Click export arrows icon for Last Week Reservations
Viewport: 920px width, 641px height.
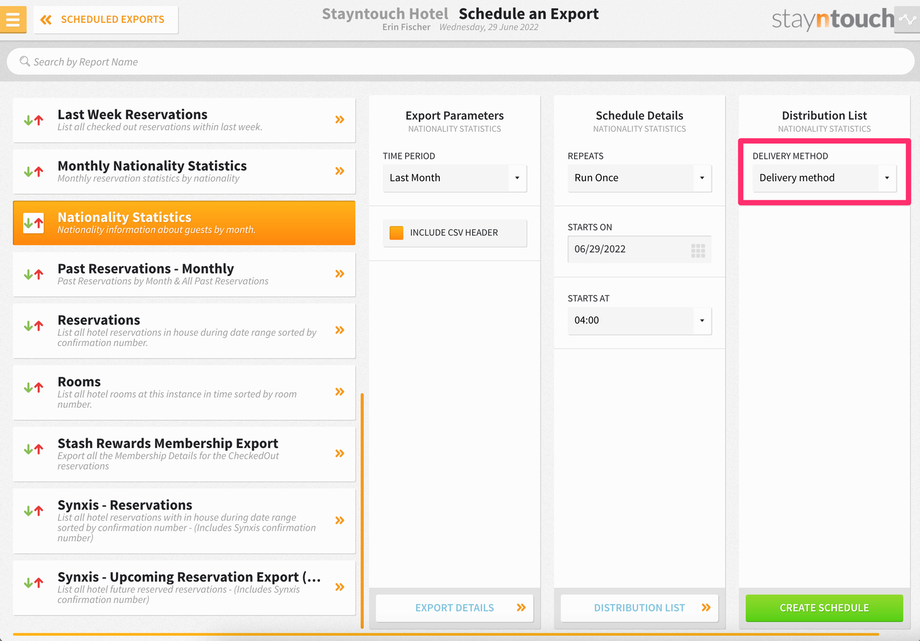coord(33,120)
